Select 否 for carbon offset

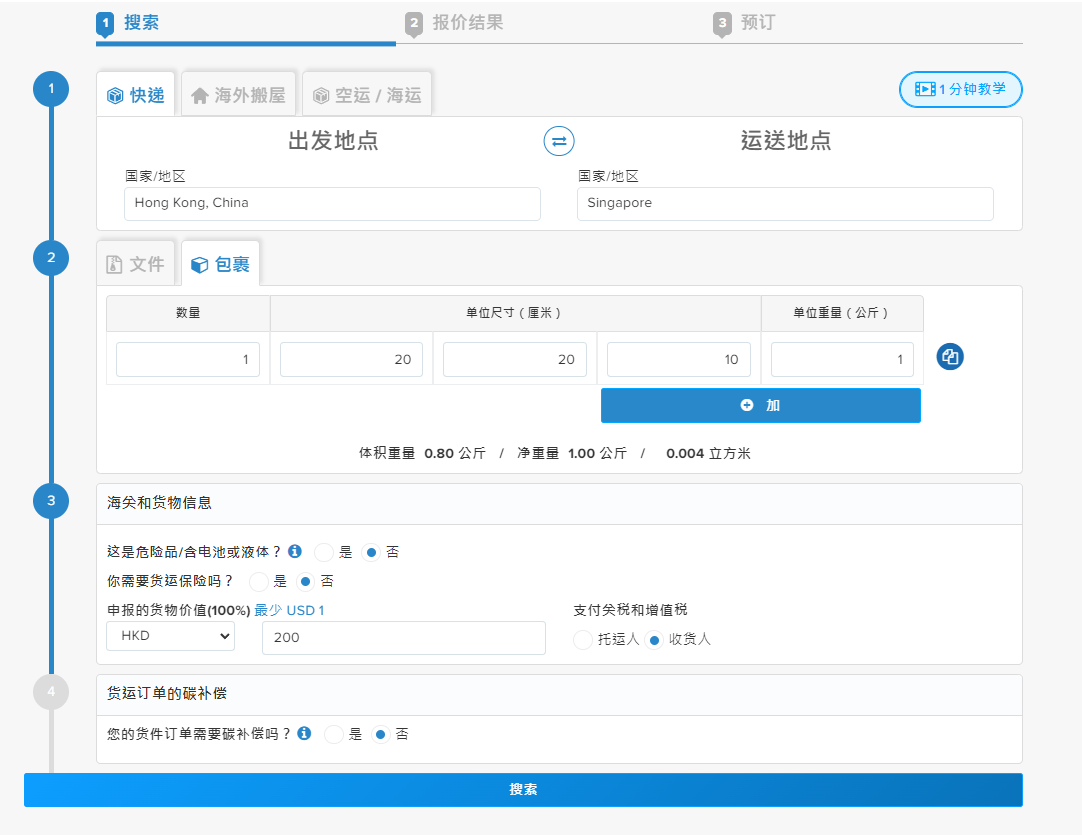pos(381,734)
